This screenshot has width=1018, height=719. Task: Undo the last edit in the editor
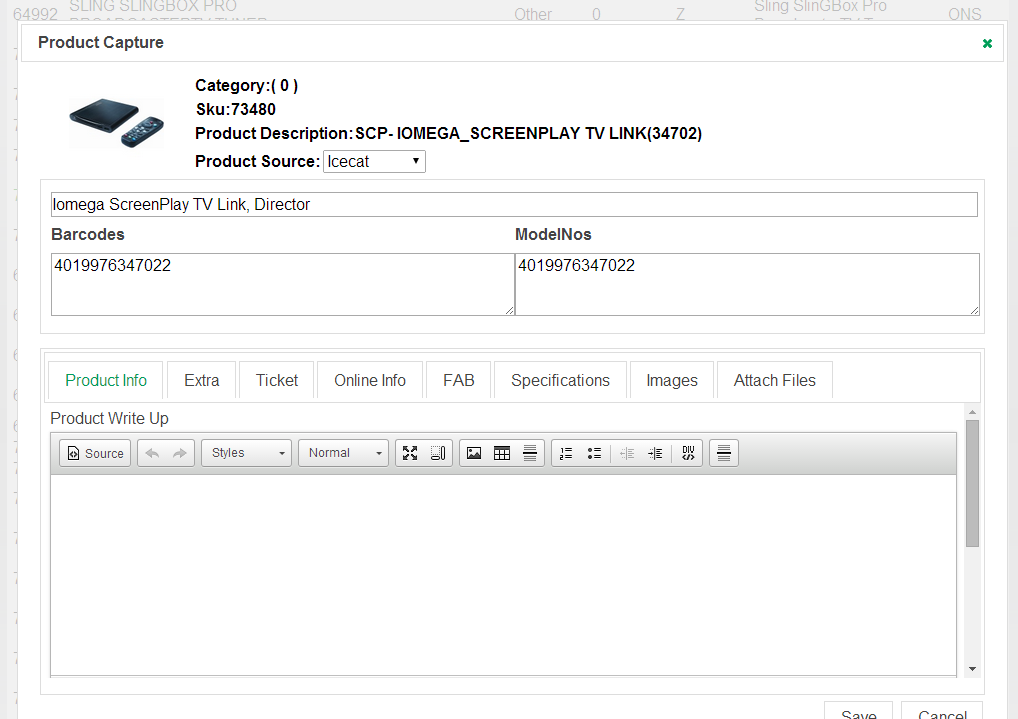coord(152,453)
